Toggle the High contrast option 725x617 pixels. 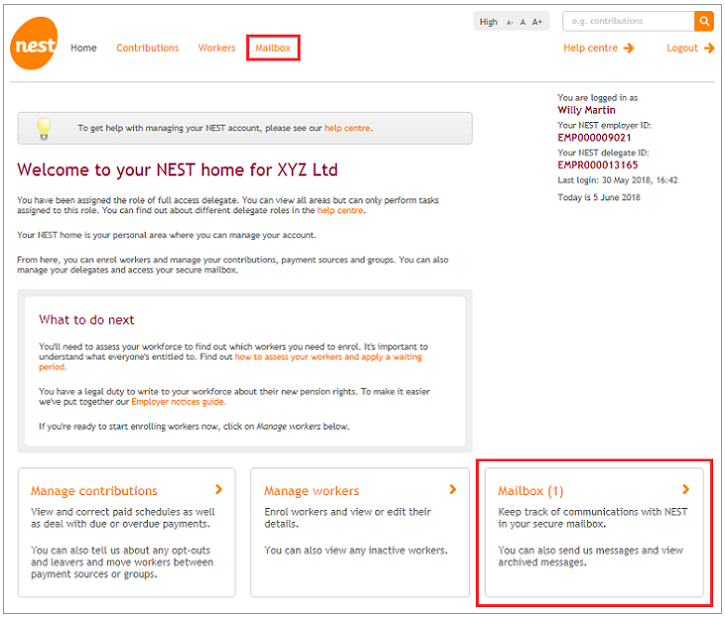(x=488, y=22)
